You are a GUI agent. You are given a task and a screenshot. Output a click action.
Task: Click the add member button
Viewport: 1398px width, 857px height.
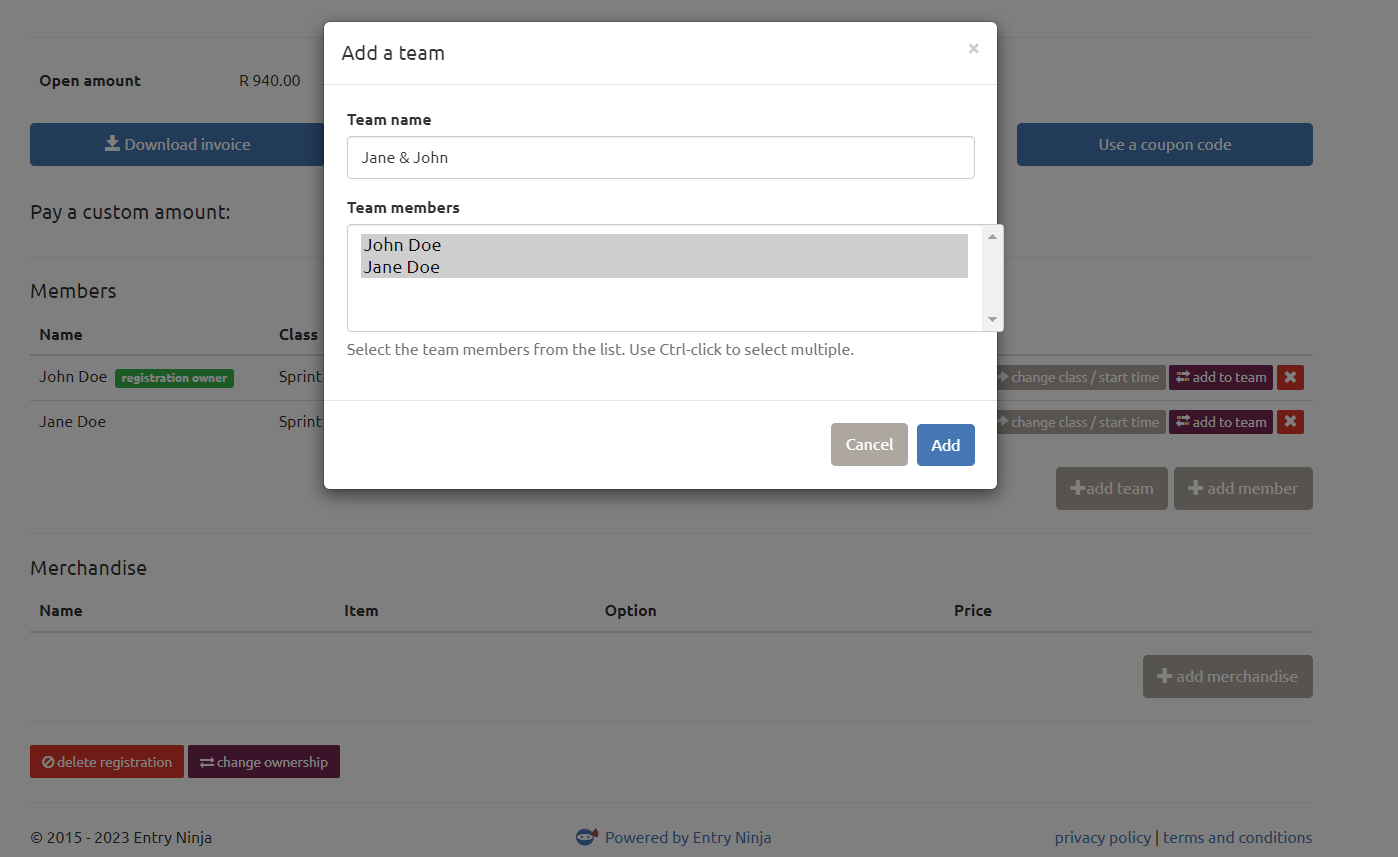coord(1242,488)
